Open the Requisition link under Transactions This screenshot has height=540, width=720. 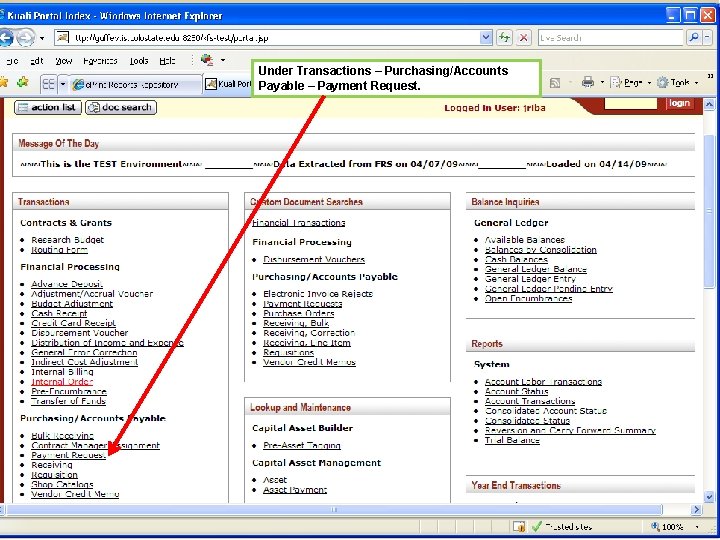[x=54, y=475]
